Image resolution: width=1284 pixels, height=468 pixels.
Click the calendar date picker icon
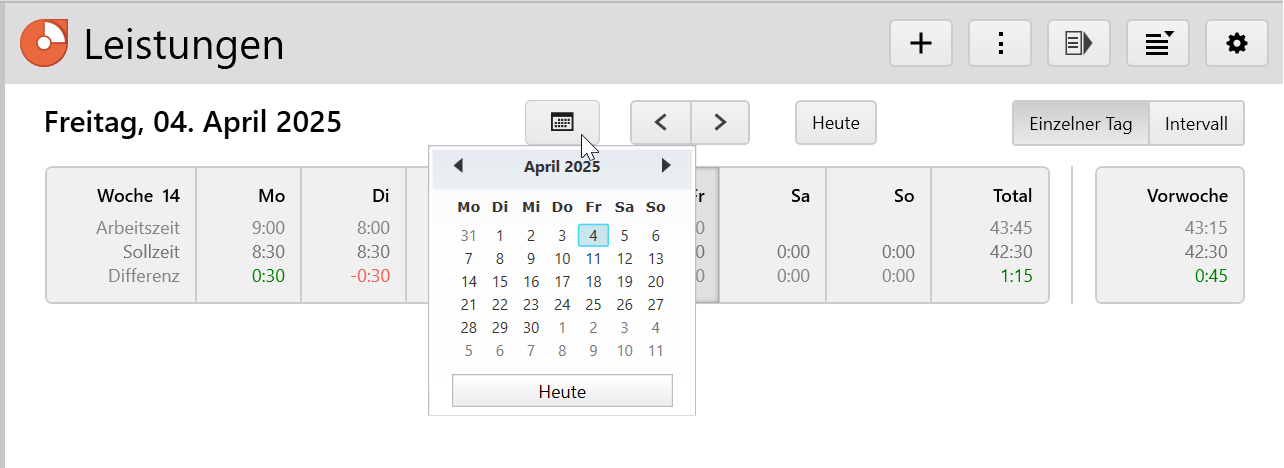[x=562, y=122]
